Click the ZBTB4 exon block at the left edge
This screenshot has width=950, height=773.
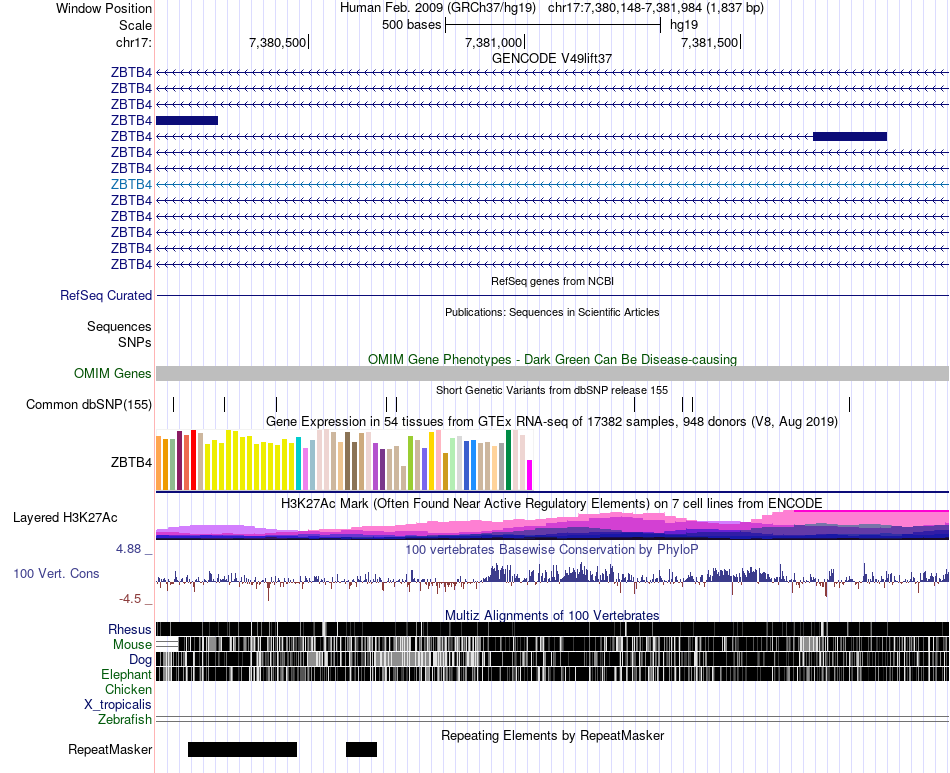187,121
